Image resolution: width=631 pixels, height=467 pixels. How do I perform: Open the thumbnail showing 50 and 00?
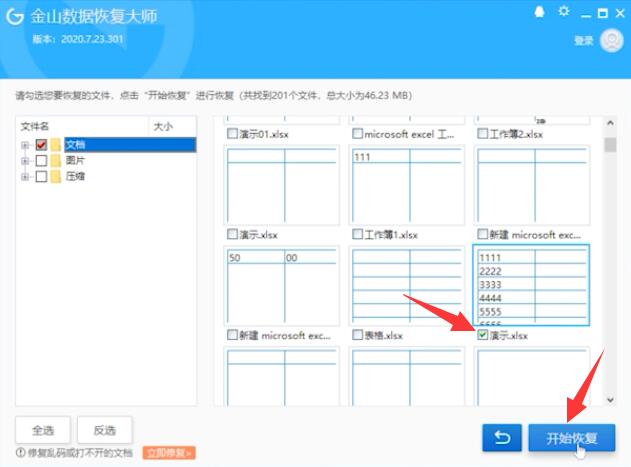[282, 285]
